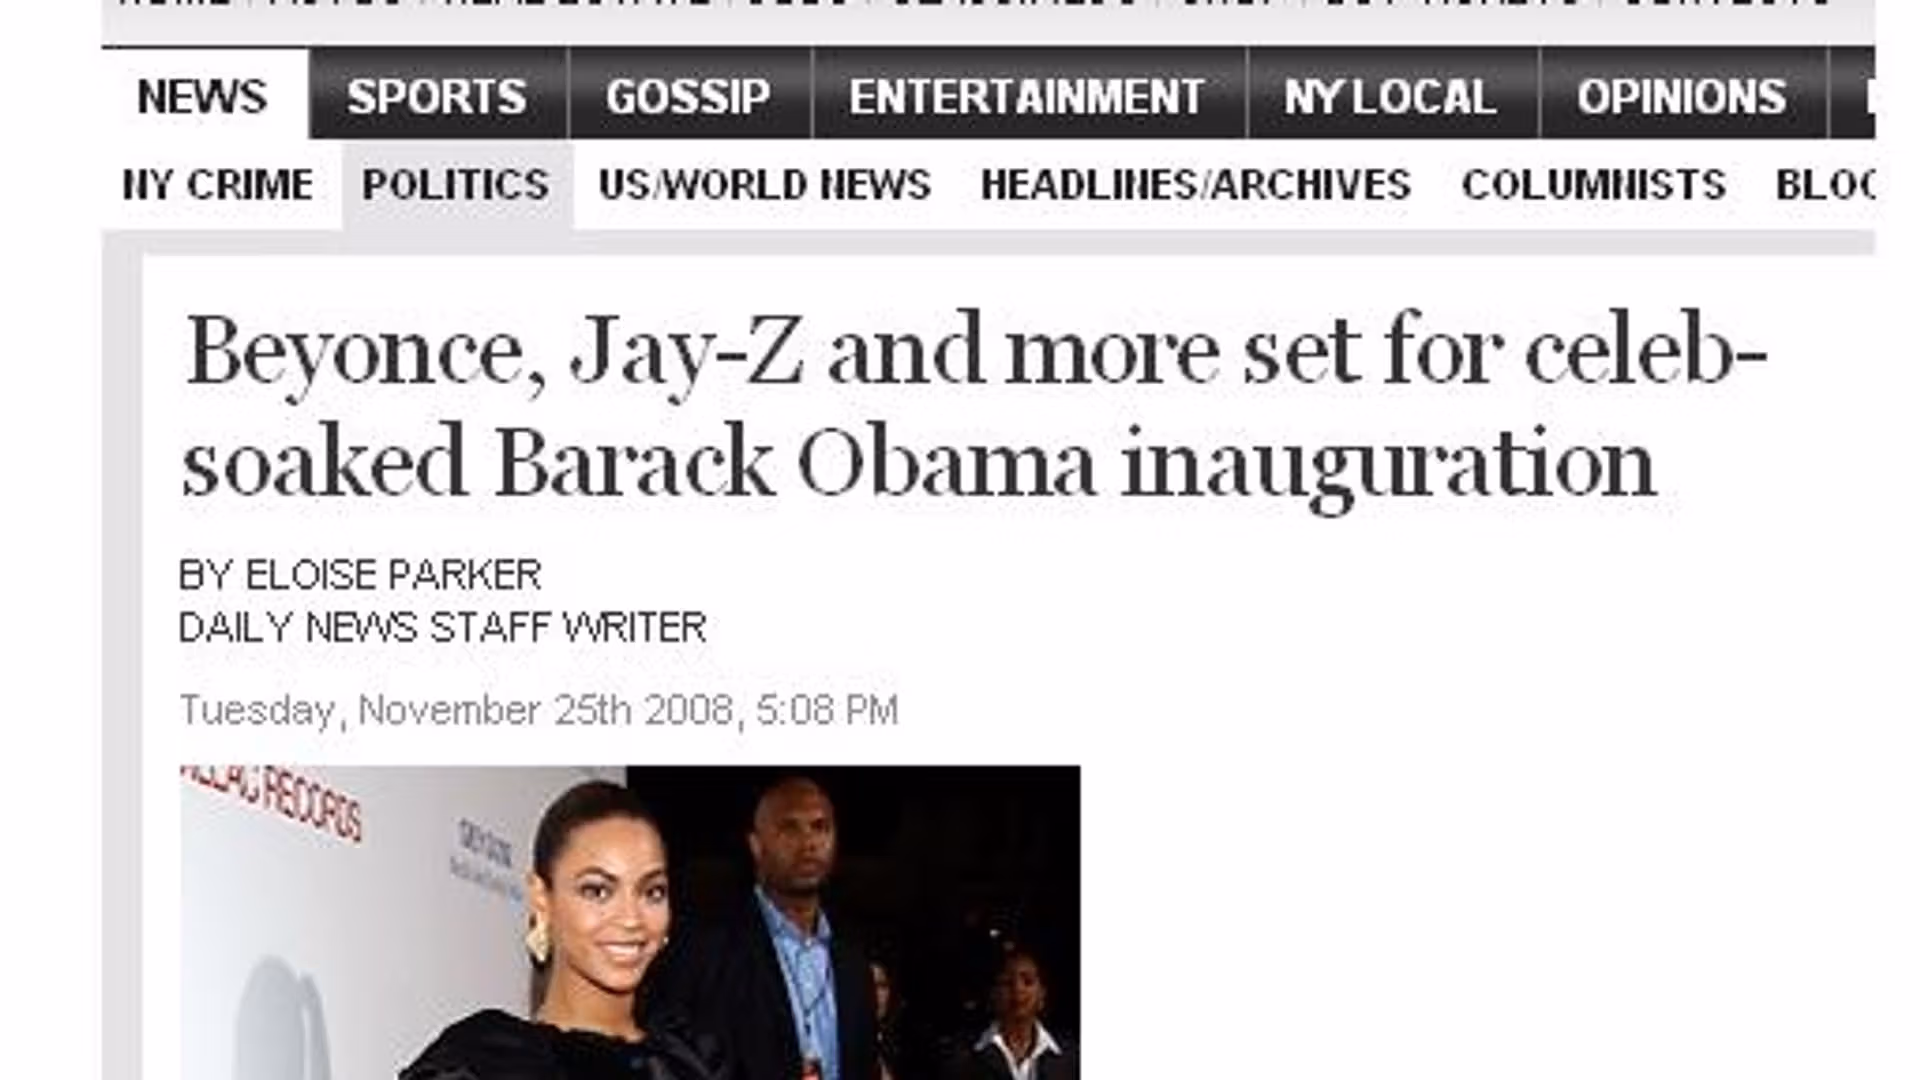Click the Eloise Parker byline
Screen dimensions: 1920x1080
360,575
